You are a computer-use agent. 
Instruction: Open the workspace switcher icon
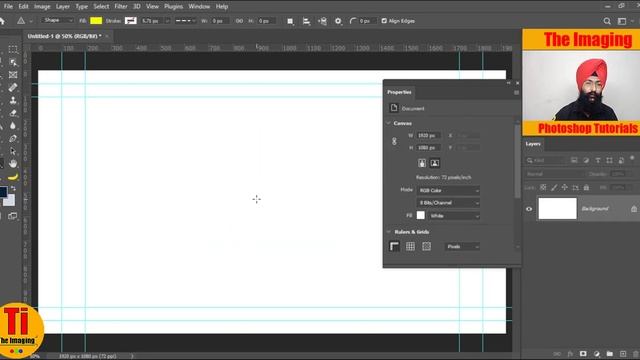pos(622,21)
